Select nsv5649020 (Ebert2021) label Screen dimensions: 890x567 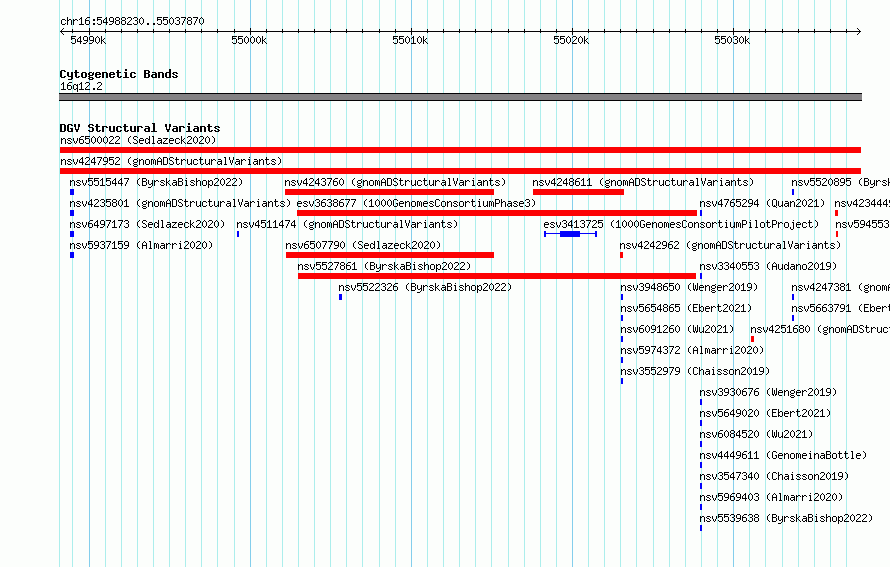765,413
